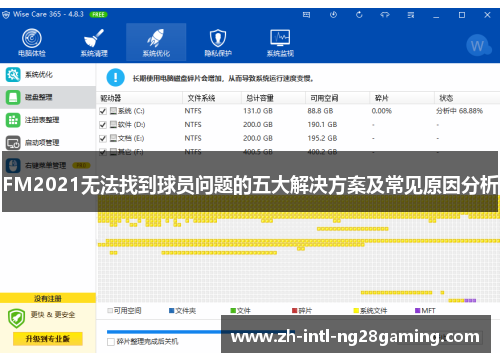The height and width of the screenshot is (362, 500).
Task: Click the 软件 (D:) drive icon
Action: (x=113, y=124)
